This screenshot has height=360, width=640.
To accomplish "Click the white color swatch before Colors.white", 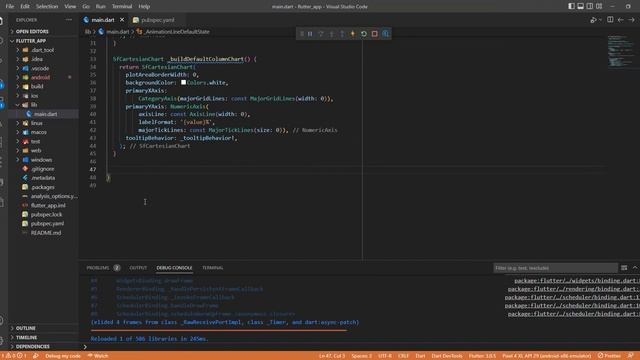I will [183, 82].
